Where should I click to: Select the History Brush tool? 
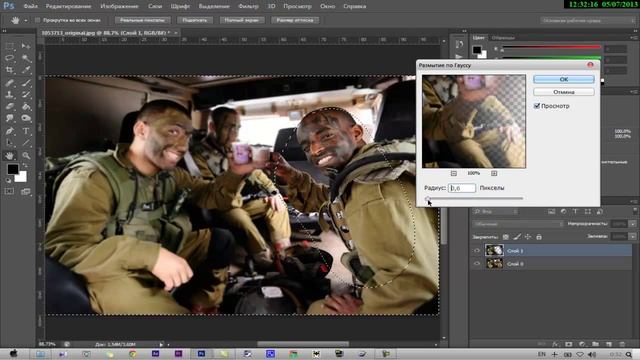tap(26, 95)
